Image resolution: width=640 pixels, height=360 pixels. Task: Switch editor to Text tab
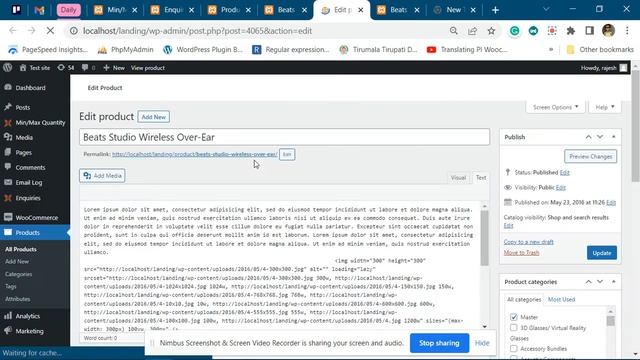[481, 178]
